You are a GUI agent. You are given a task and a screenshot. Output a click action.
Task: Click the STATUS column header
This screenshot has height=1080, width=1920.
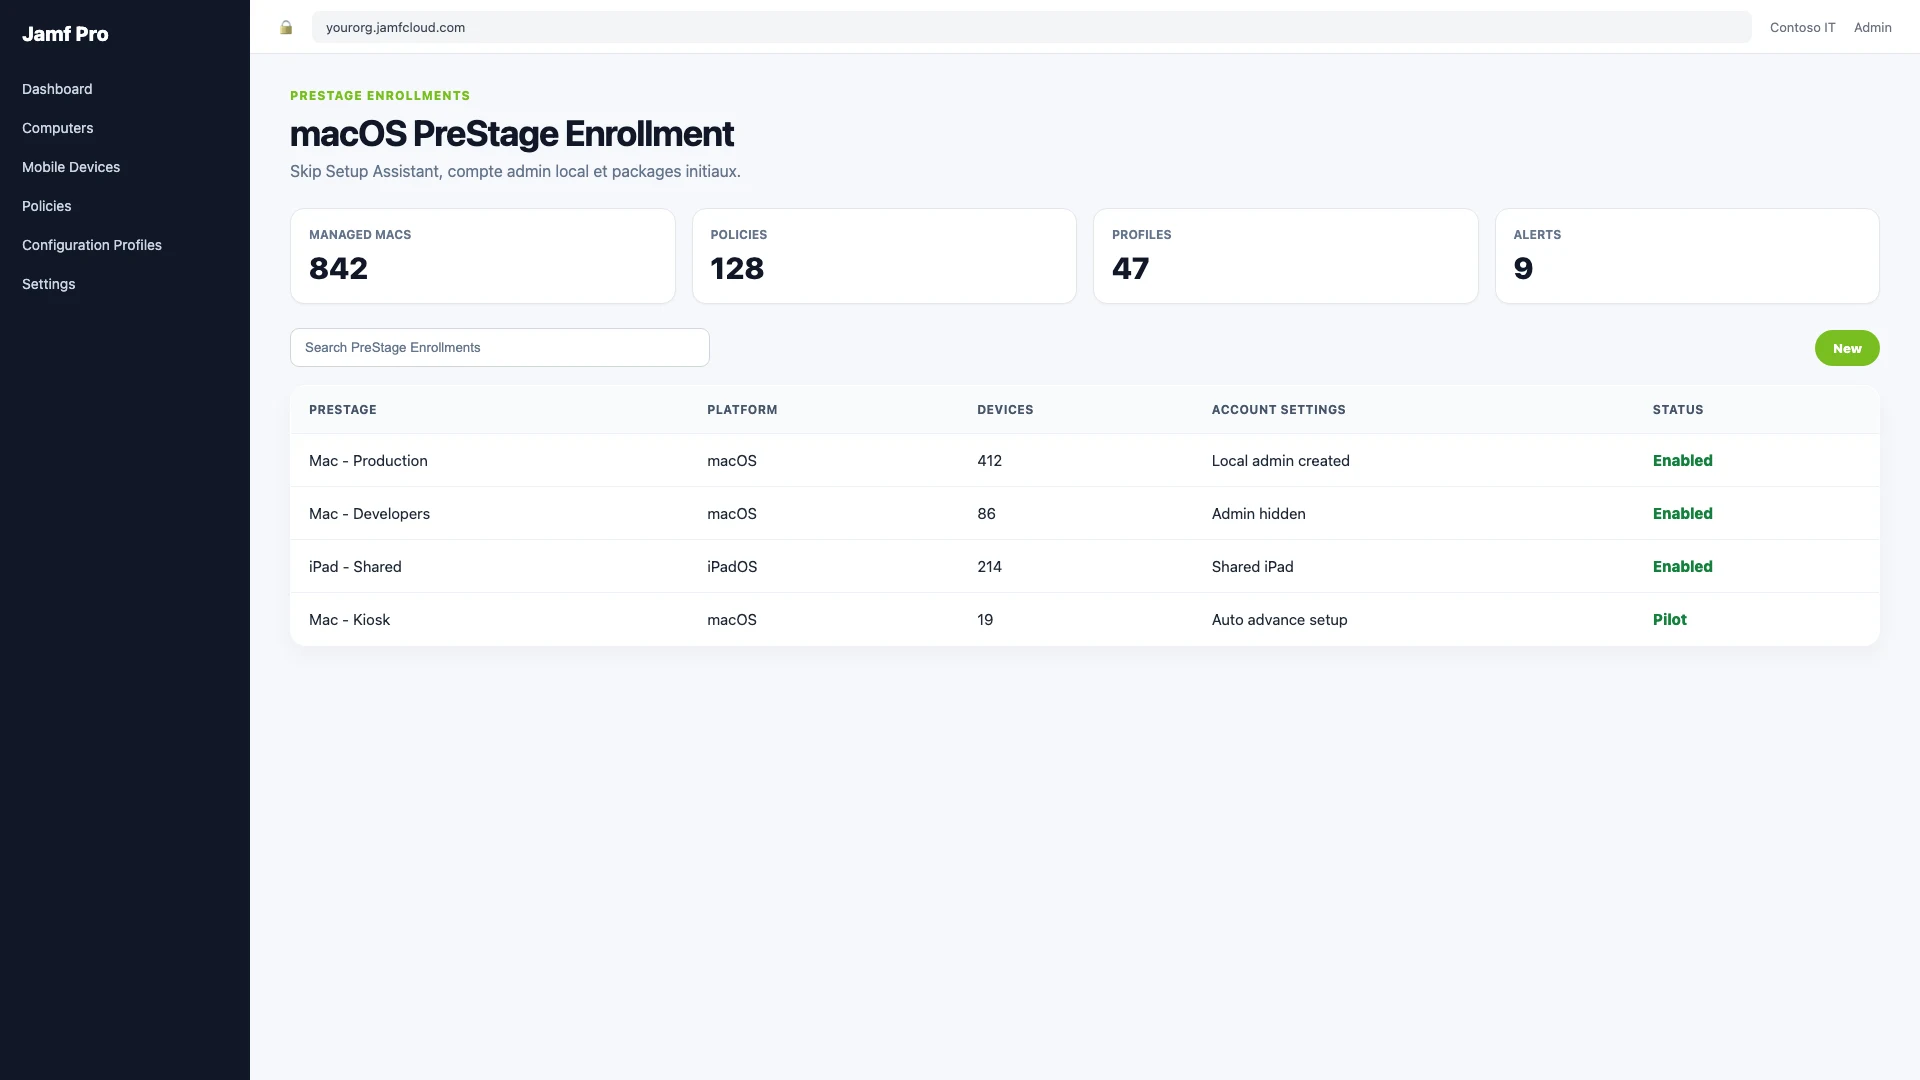(x=1678, y=410)
